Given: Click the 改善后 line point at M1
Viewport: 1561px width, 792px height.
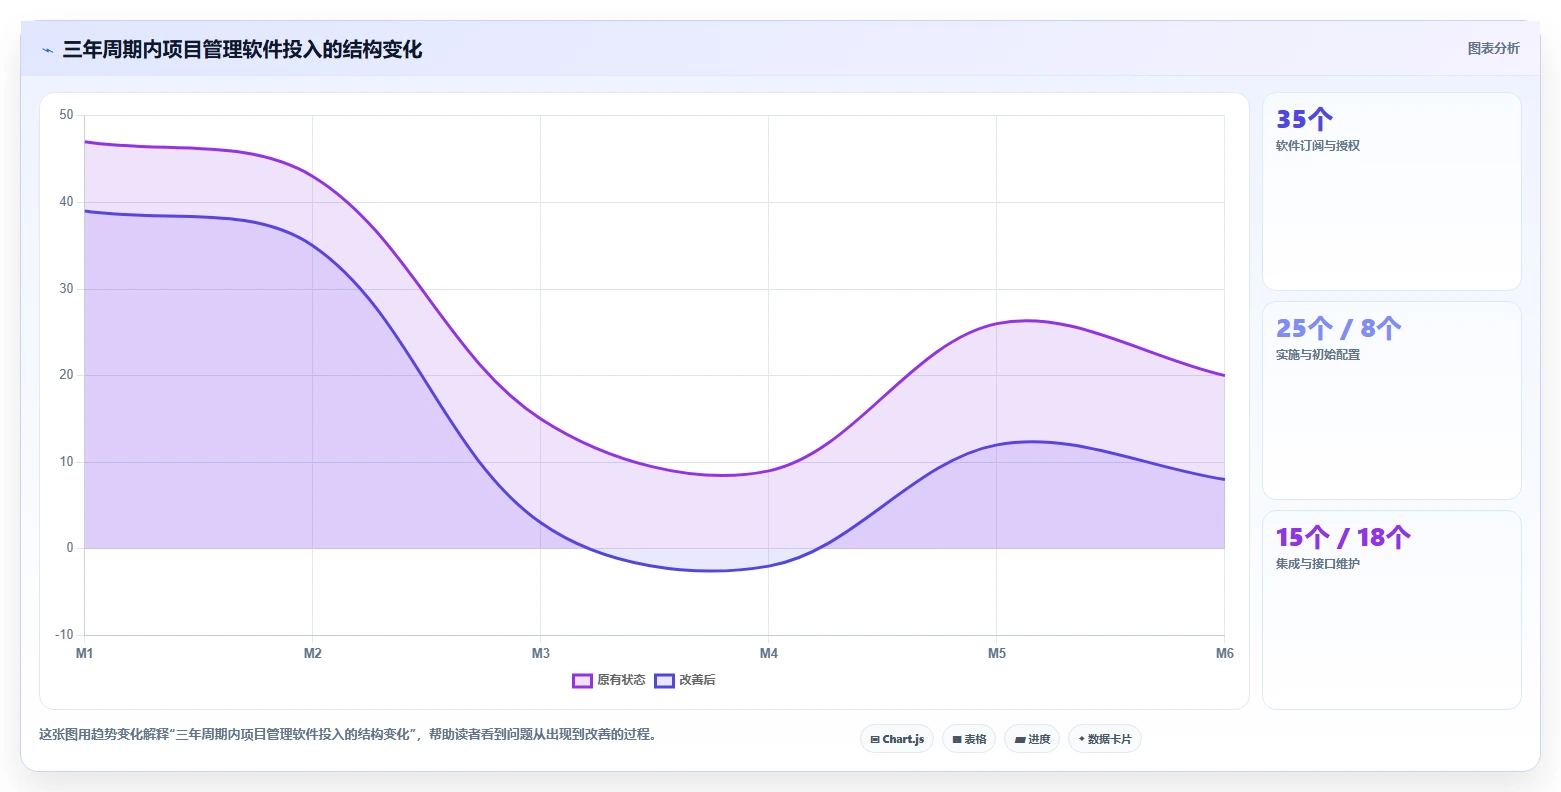Looking at the screenshot, I should [85, 211].
